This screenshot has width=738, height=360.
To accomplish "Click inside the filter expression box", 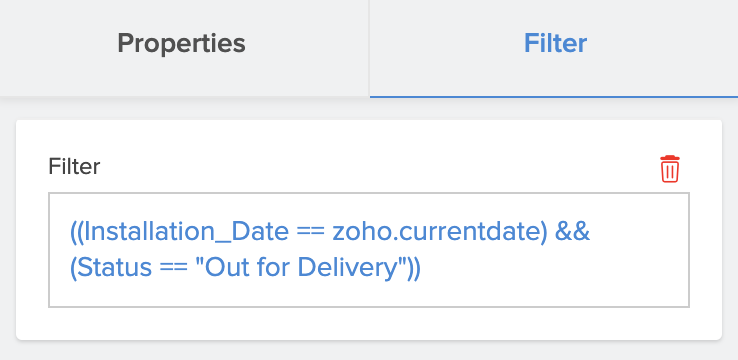I will coord(369,250).
